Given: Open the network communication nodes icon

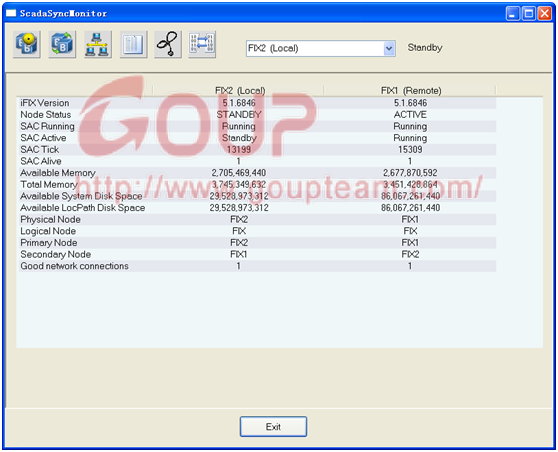Looking at the screenshot, I should 98,44.
